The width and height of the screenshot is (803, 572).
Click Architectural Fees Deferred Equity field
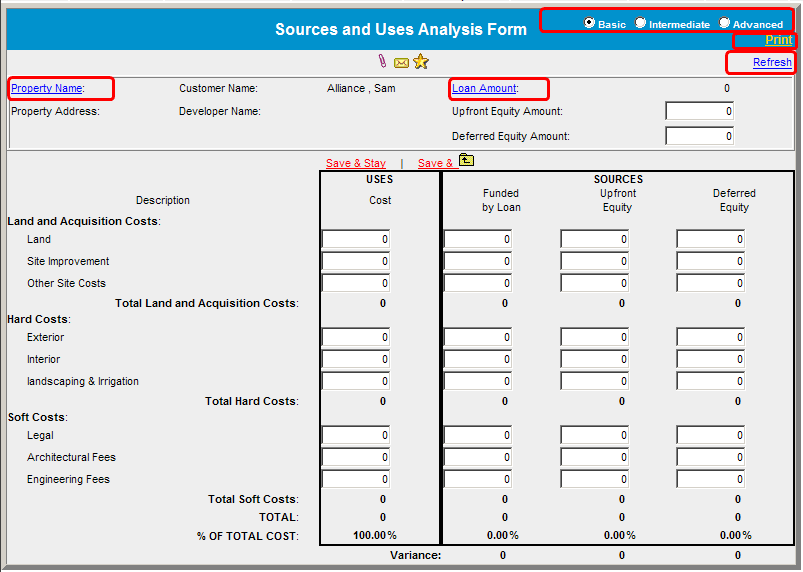click(x=711, y=457)
